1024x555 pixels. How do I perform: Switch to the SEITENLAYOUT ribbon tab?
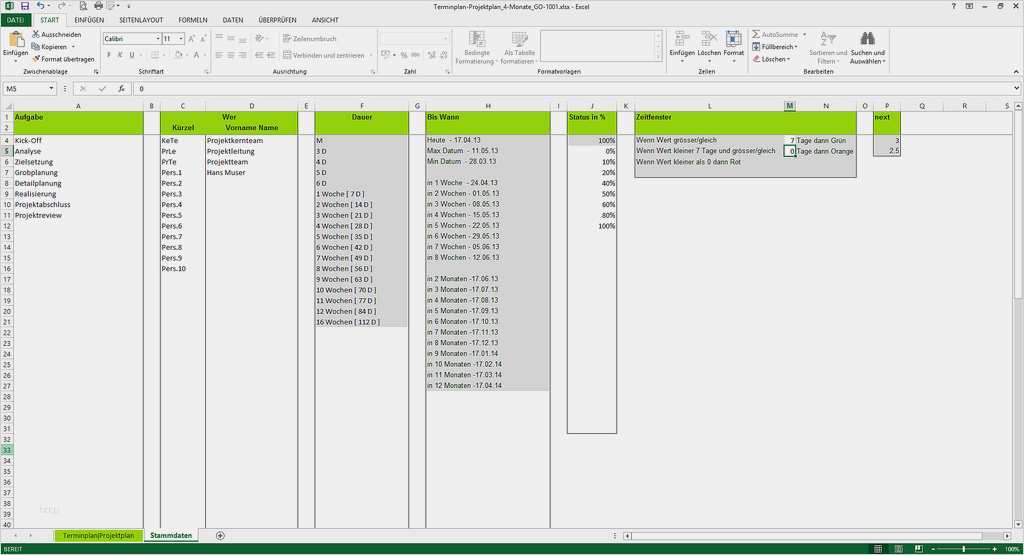pos(141,20)
